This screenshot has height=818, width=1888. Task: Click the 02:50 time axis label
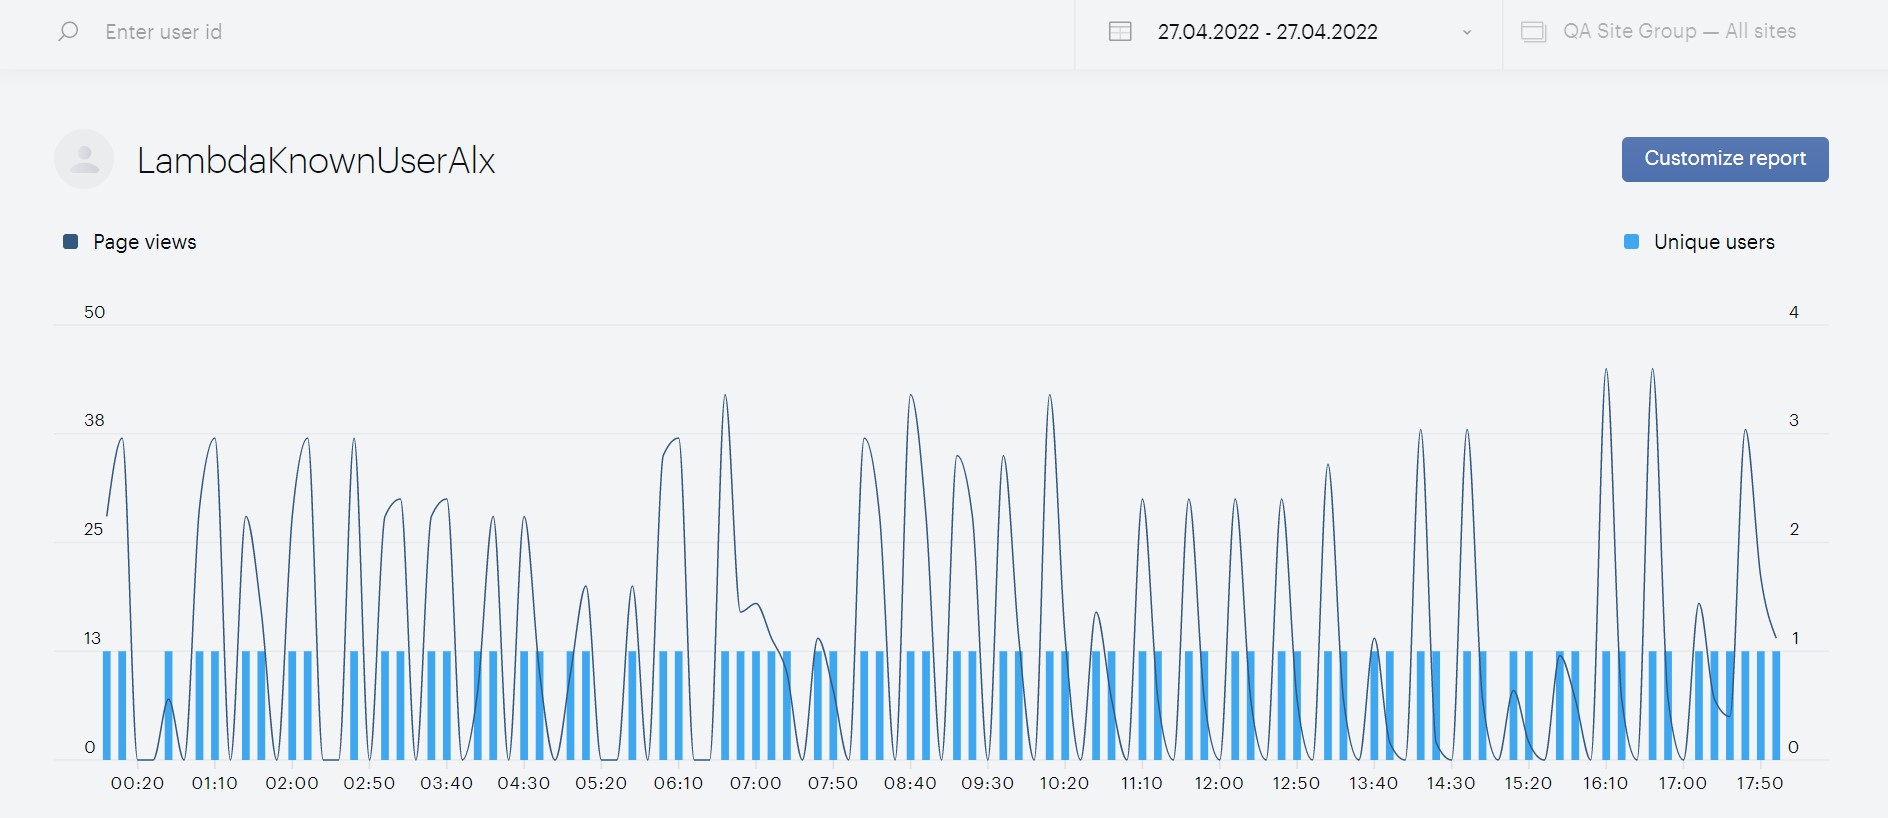point(369,783)
